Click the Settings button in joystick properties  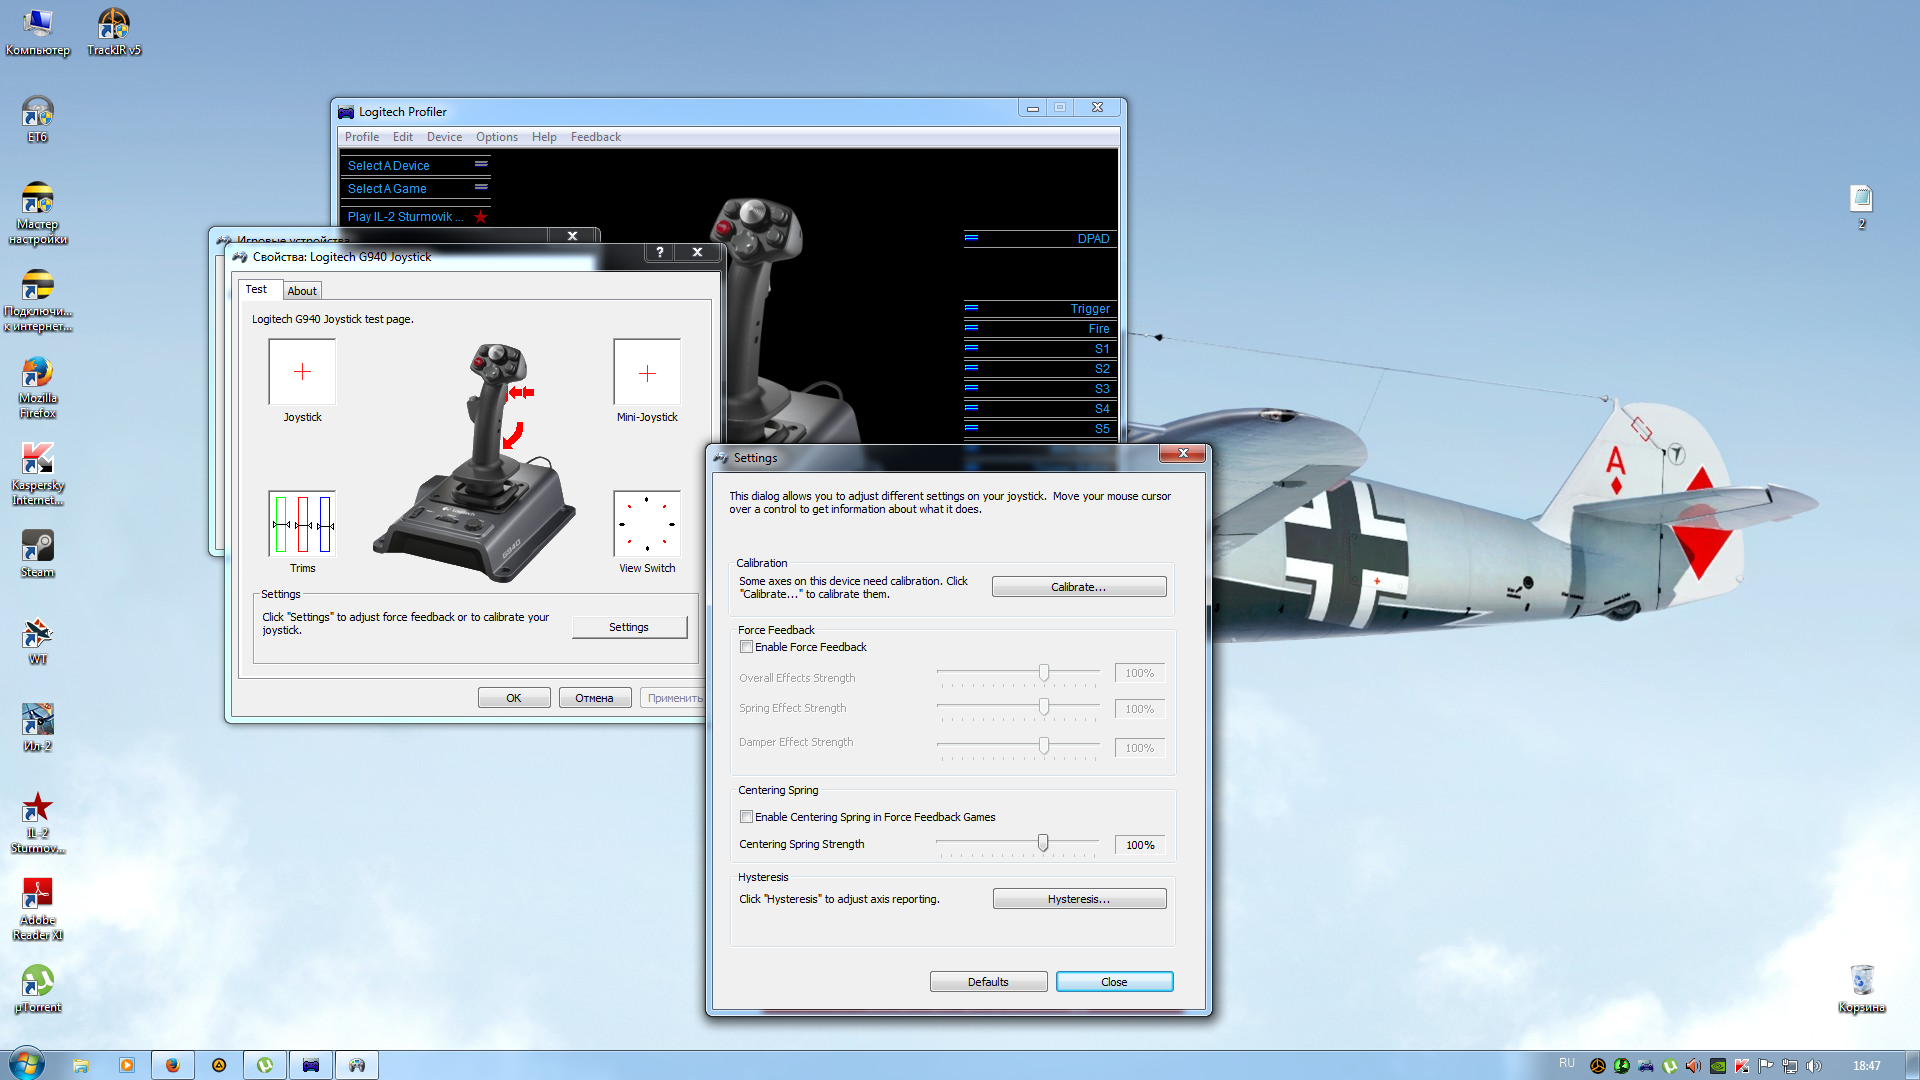(x=629, y=627)
